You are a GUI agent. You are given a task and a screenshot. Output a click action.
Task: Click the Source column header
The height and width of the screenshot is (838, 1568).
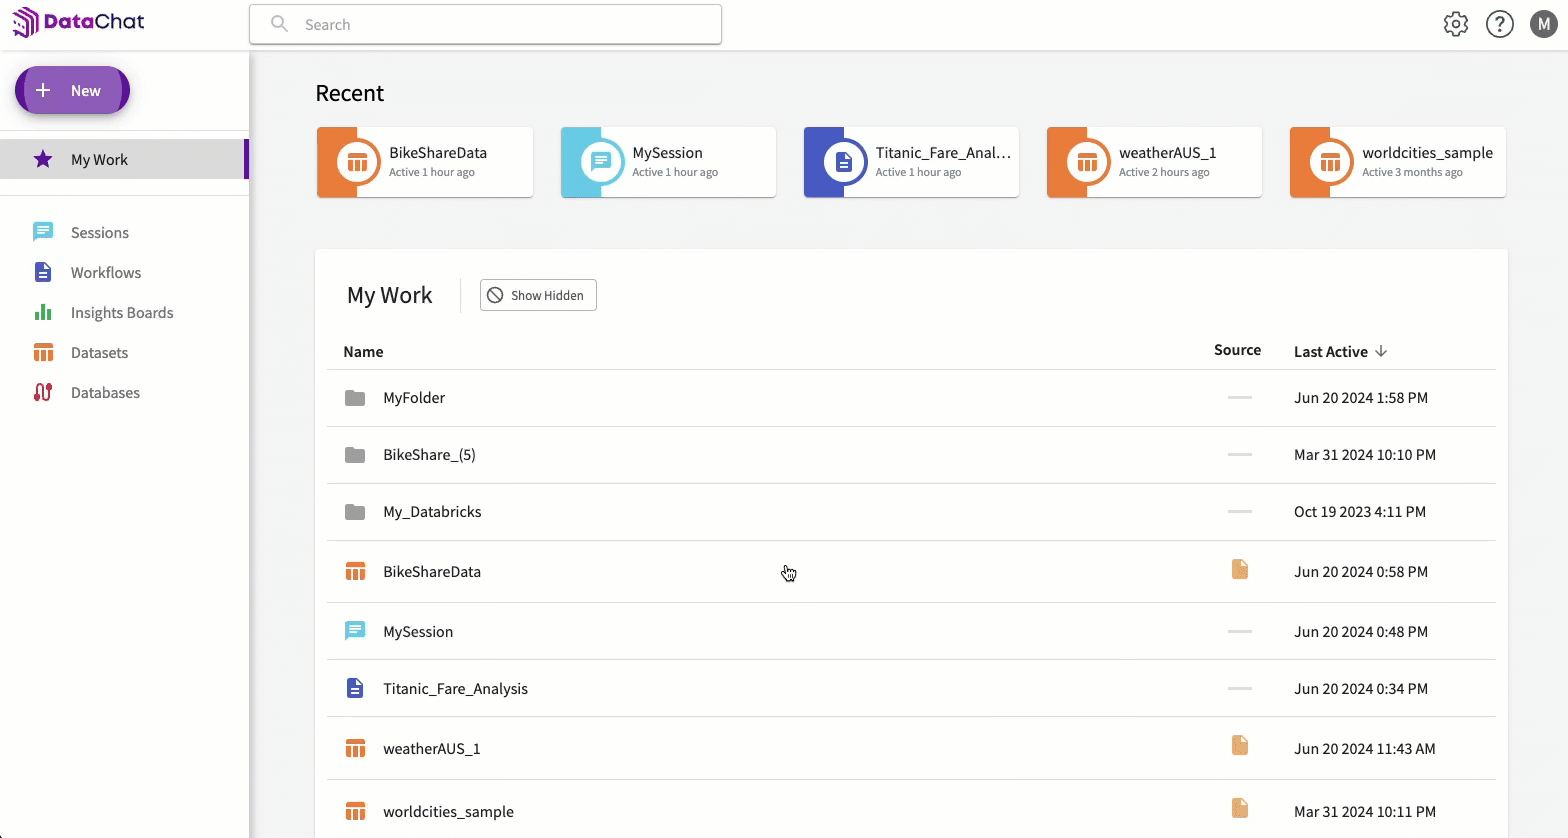pos(1237,350)
